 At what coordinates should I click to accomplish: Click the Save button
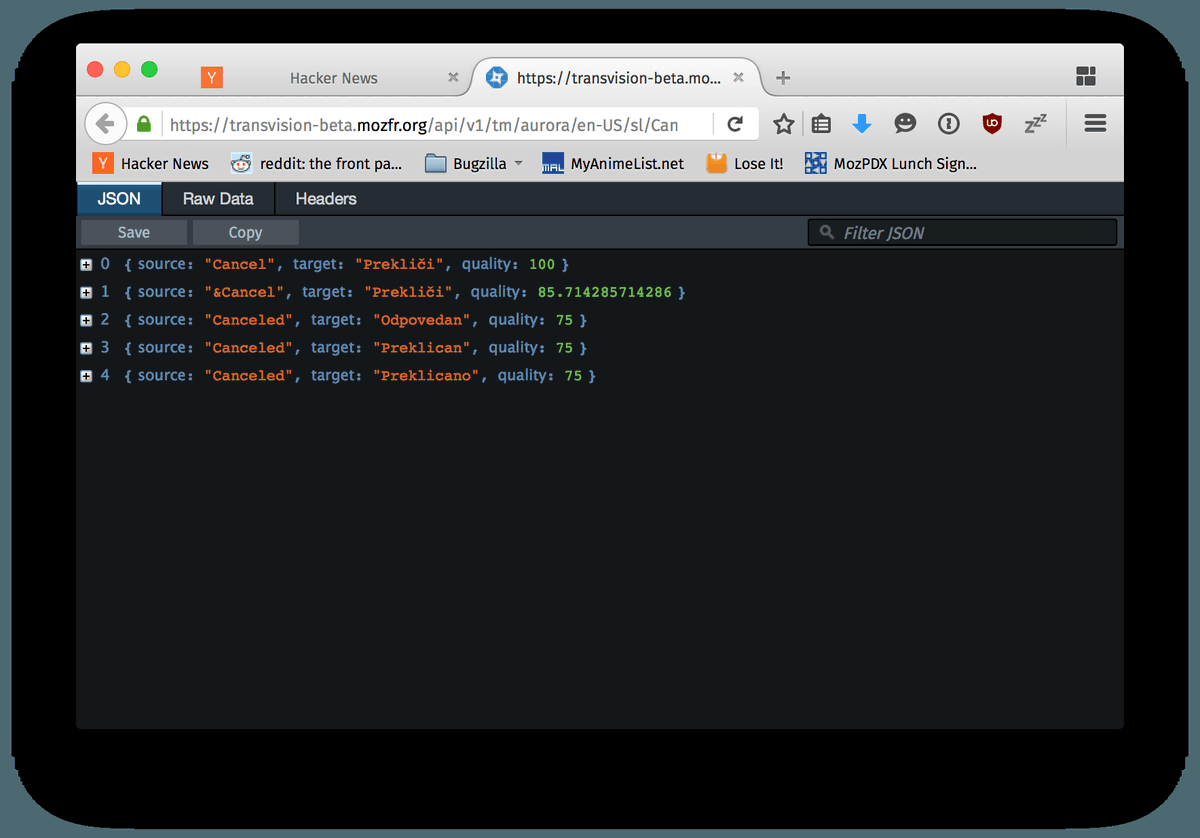click(134, 232)
